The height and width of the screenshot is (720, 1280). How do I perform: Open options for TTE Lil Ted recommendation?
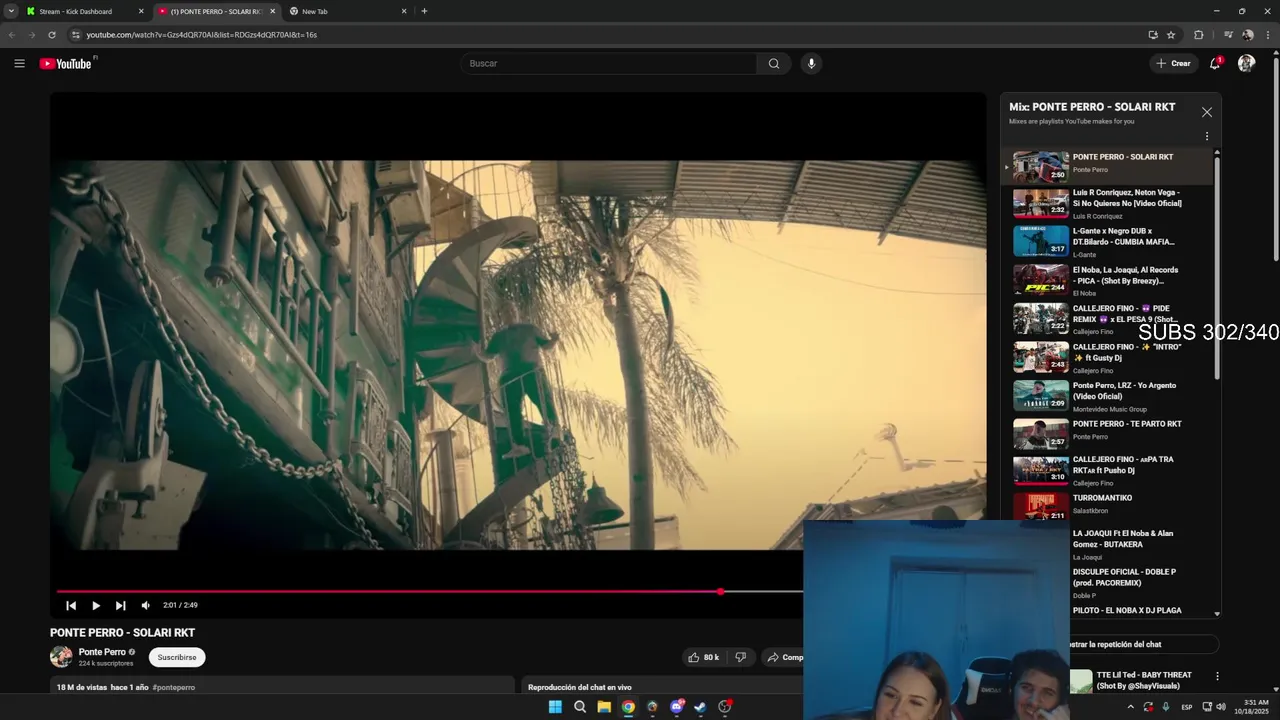coord(1217,676)
